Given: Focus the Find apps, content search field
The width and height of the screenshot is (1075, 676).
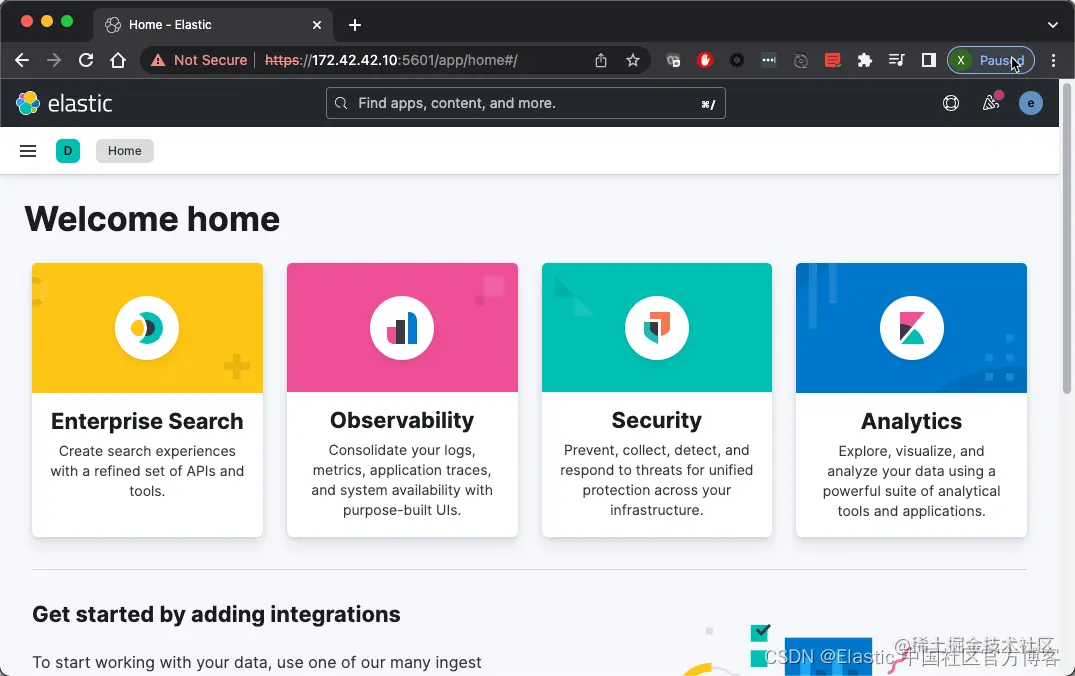Looking at the screenshot, I should (x=525, y=104).
